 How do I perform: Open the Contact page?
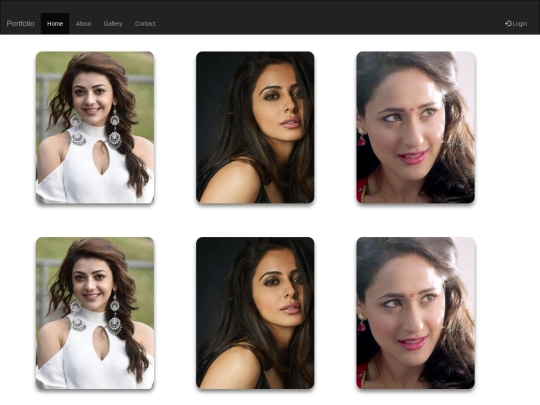click(145, 23)
